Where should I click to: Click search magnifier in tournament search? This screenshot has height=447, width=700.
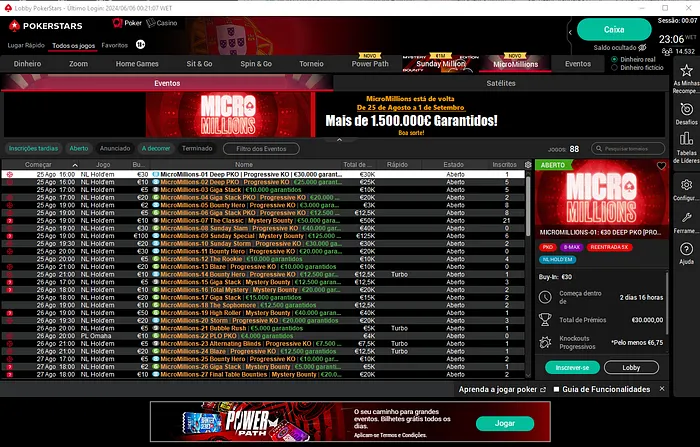pos(599,149)
